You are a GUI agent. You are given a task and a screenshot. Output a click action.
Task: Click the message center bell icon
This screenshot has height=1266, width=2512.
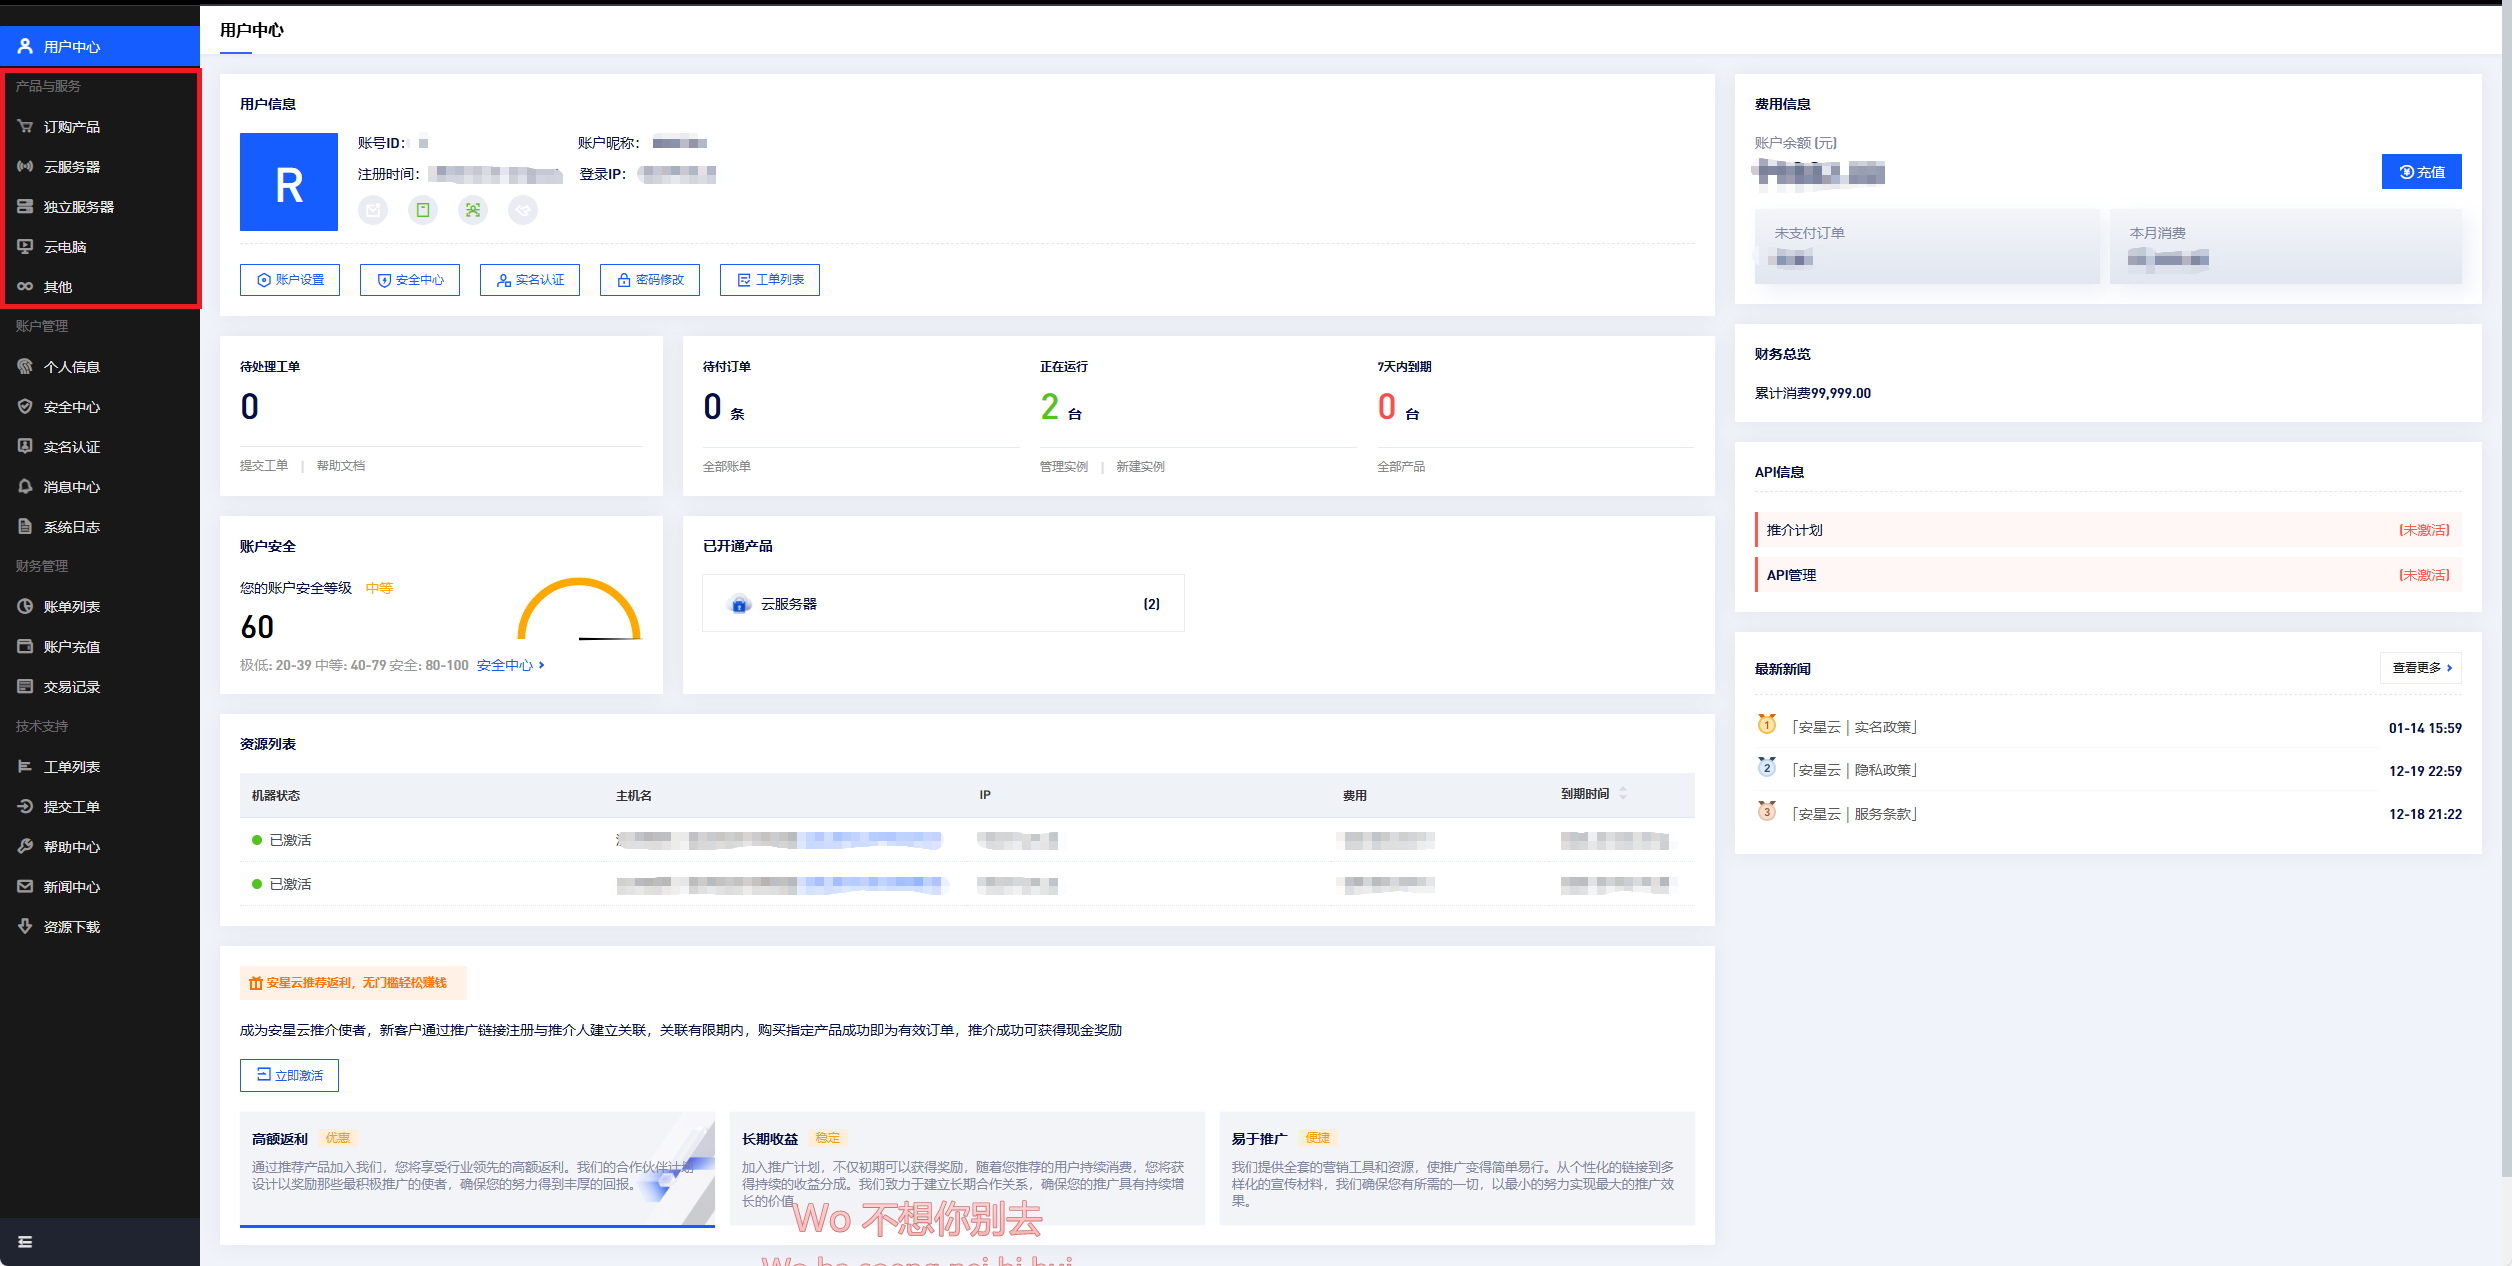pyautogui.click(x=25, y=486)
